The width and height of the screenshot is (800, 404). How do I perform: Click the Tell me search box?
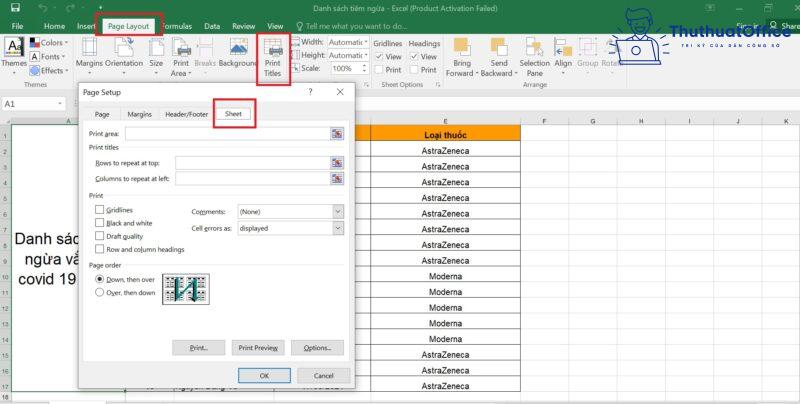click(352, 26)
